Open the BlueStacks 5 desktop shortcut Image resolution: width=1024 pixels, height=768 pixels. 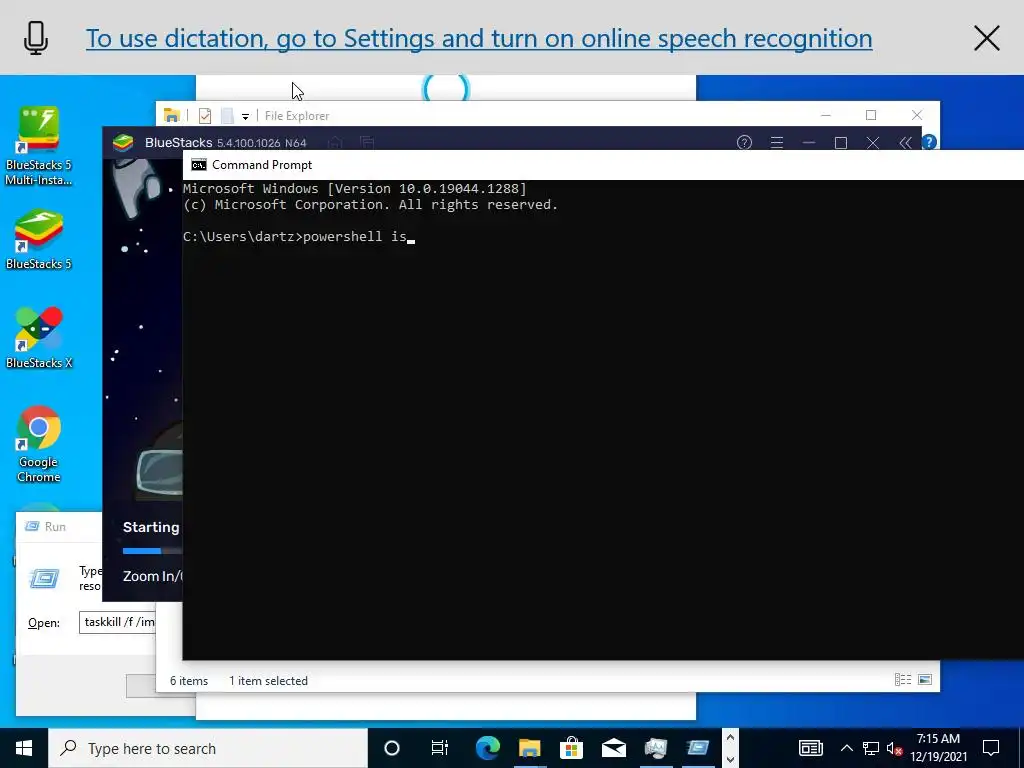39,239
